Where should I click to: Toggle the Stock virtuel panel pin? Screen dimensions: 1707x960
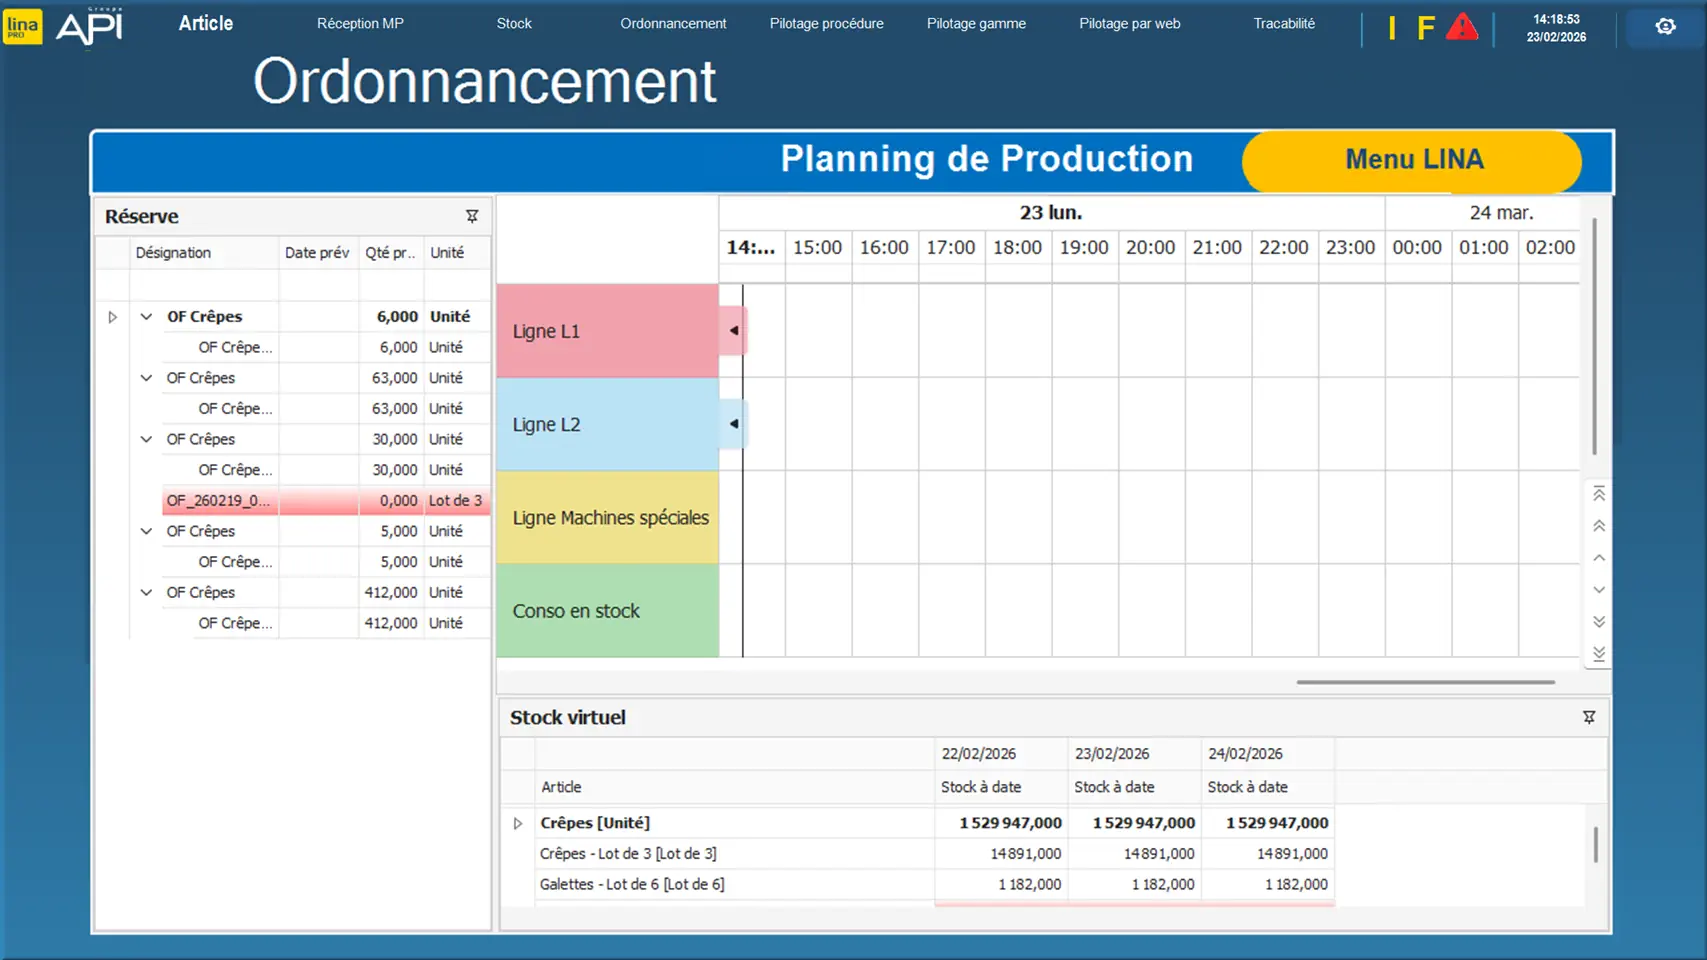[1588, 717]
